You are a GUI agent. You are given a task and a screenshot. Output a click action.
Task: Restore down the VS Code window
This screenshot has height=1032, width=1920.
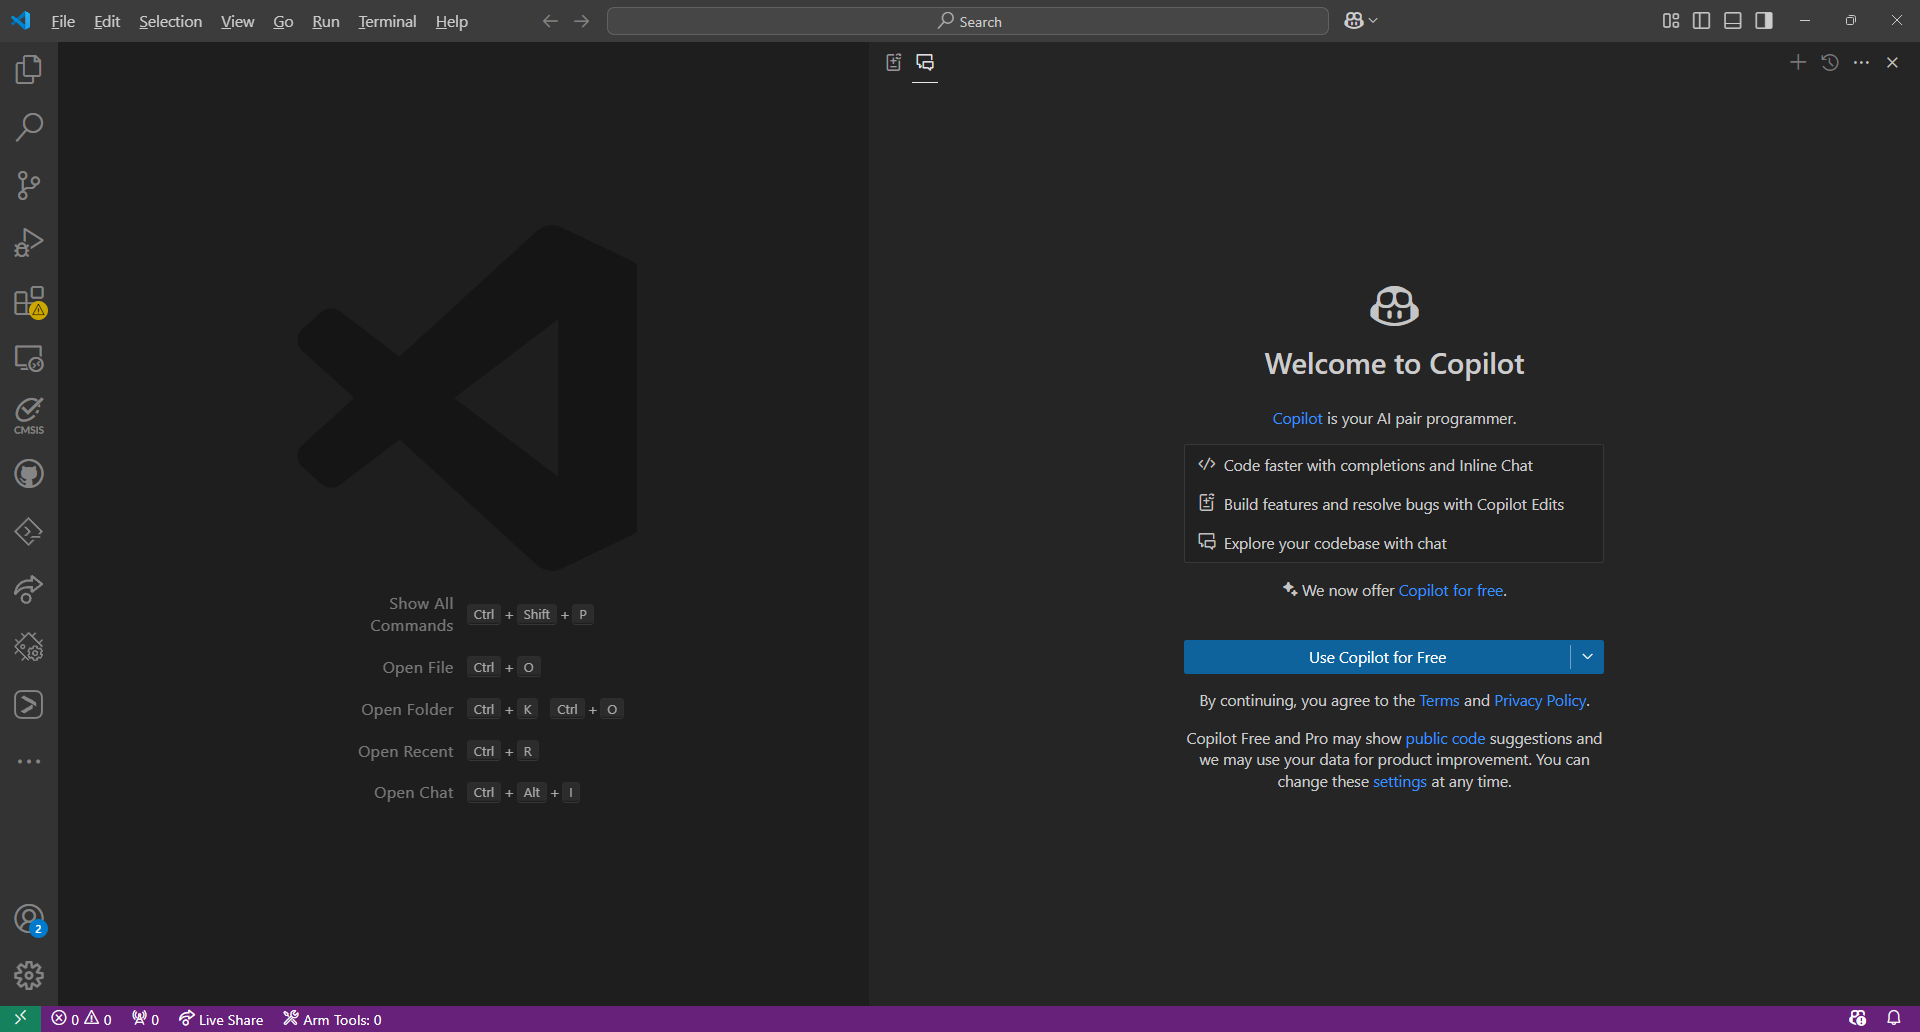(x=1851, y=21)
